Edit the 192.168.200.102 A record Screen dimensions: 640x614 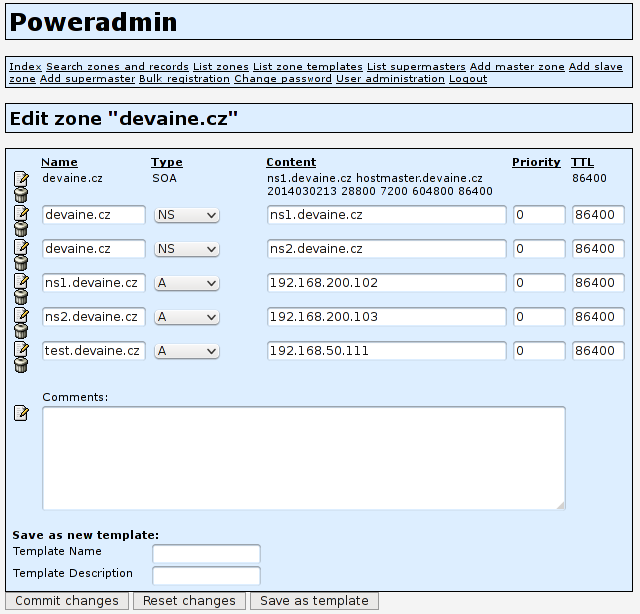tap(21, 281)
